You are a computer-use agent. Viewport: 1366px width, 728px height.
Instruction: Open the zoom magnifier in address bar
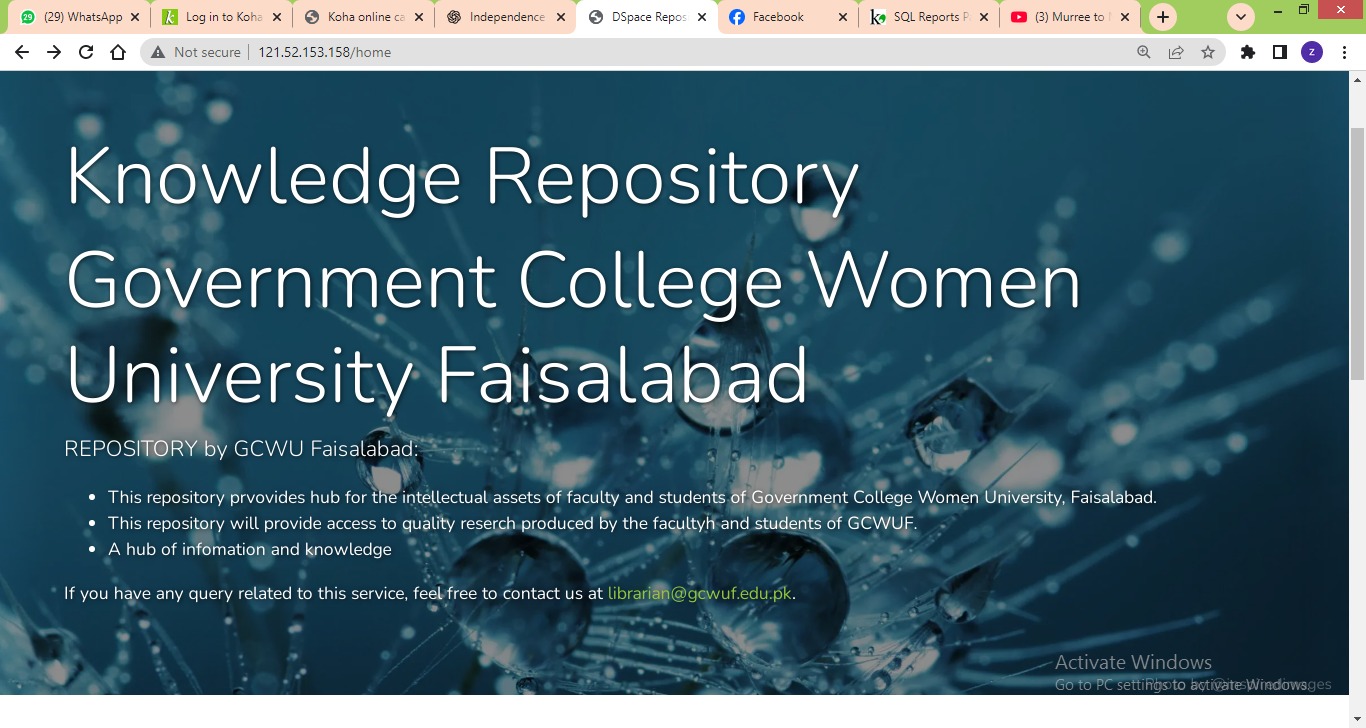point(1144,52)
